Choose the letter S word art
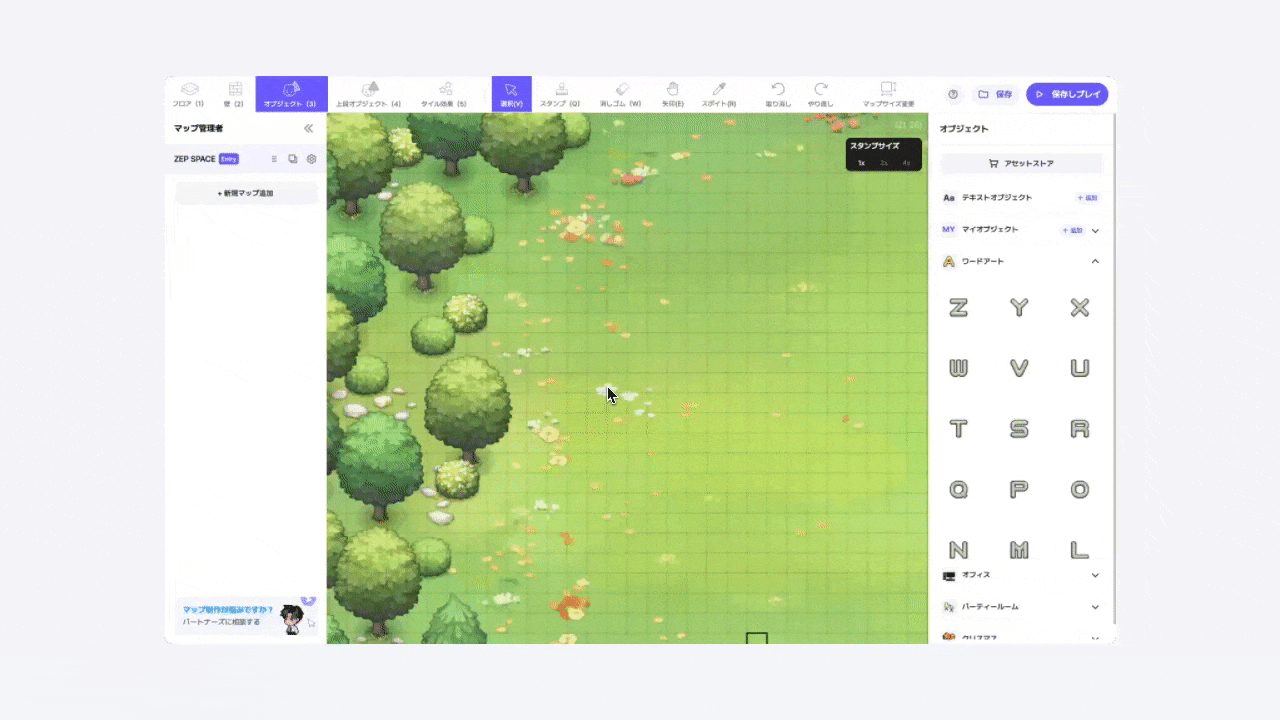 tap(1019, 429)
